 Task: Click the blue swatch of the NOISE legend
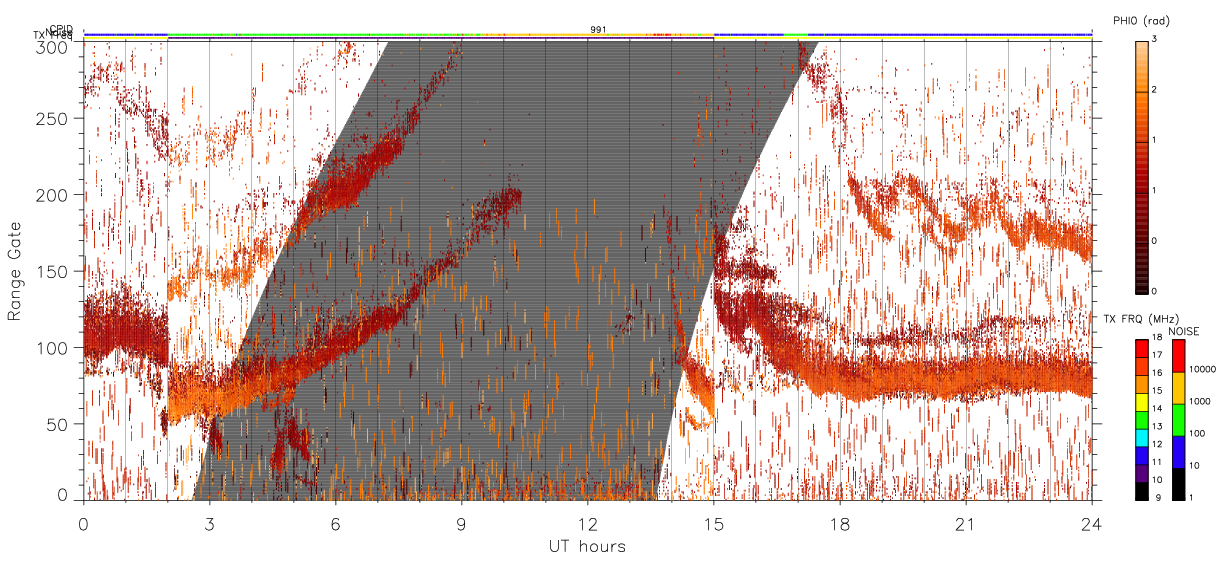(x=1178, y=452)
